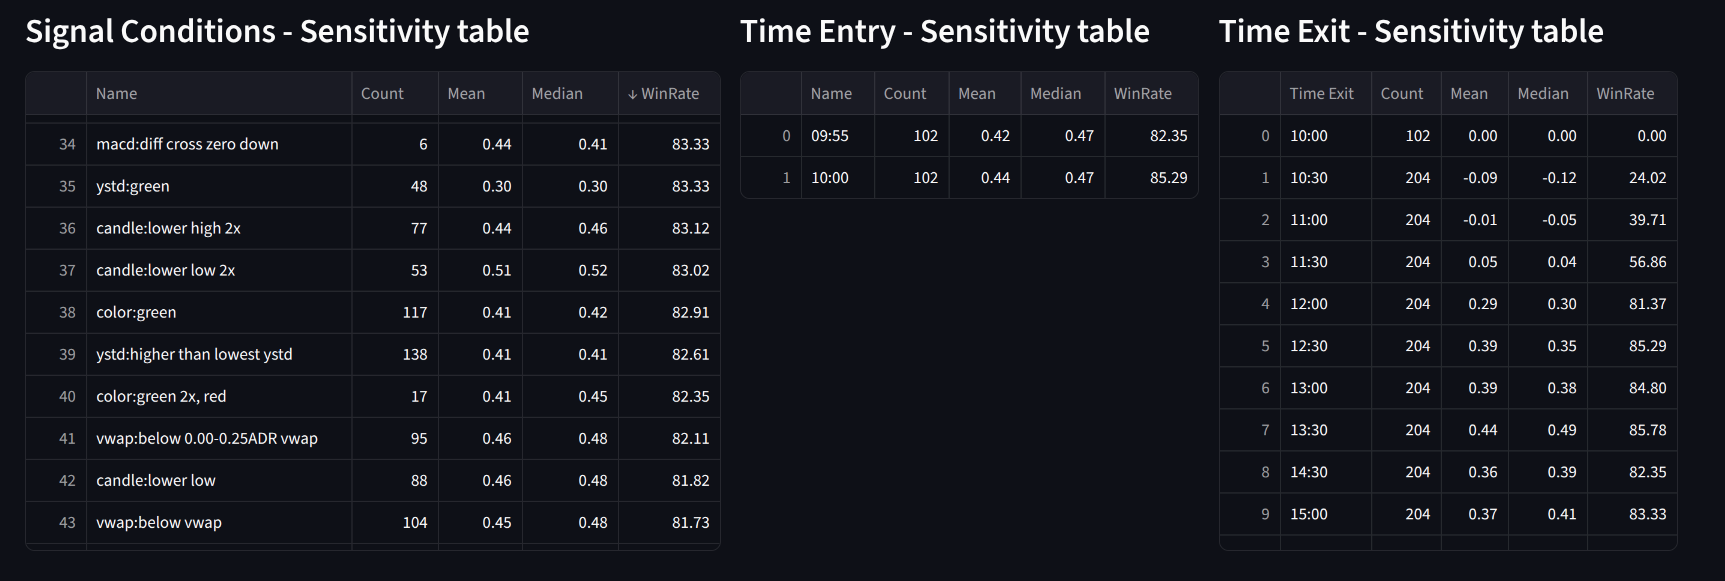Click Mean header in Signal Conditions table
The width and height of the screenshot is (1725, 581).
tap(466, 94)
